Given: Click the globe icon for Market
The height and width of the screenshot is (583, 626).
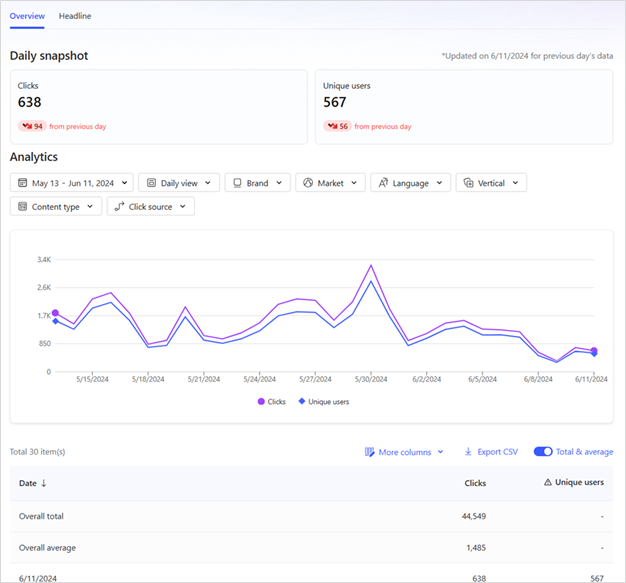Looking at the screenshot, I should [308, 183].
